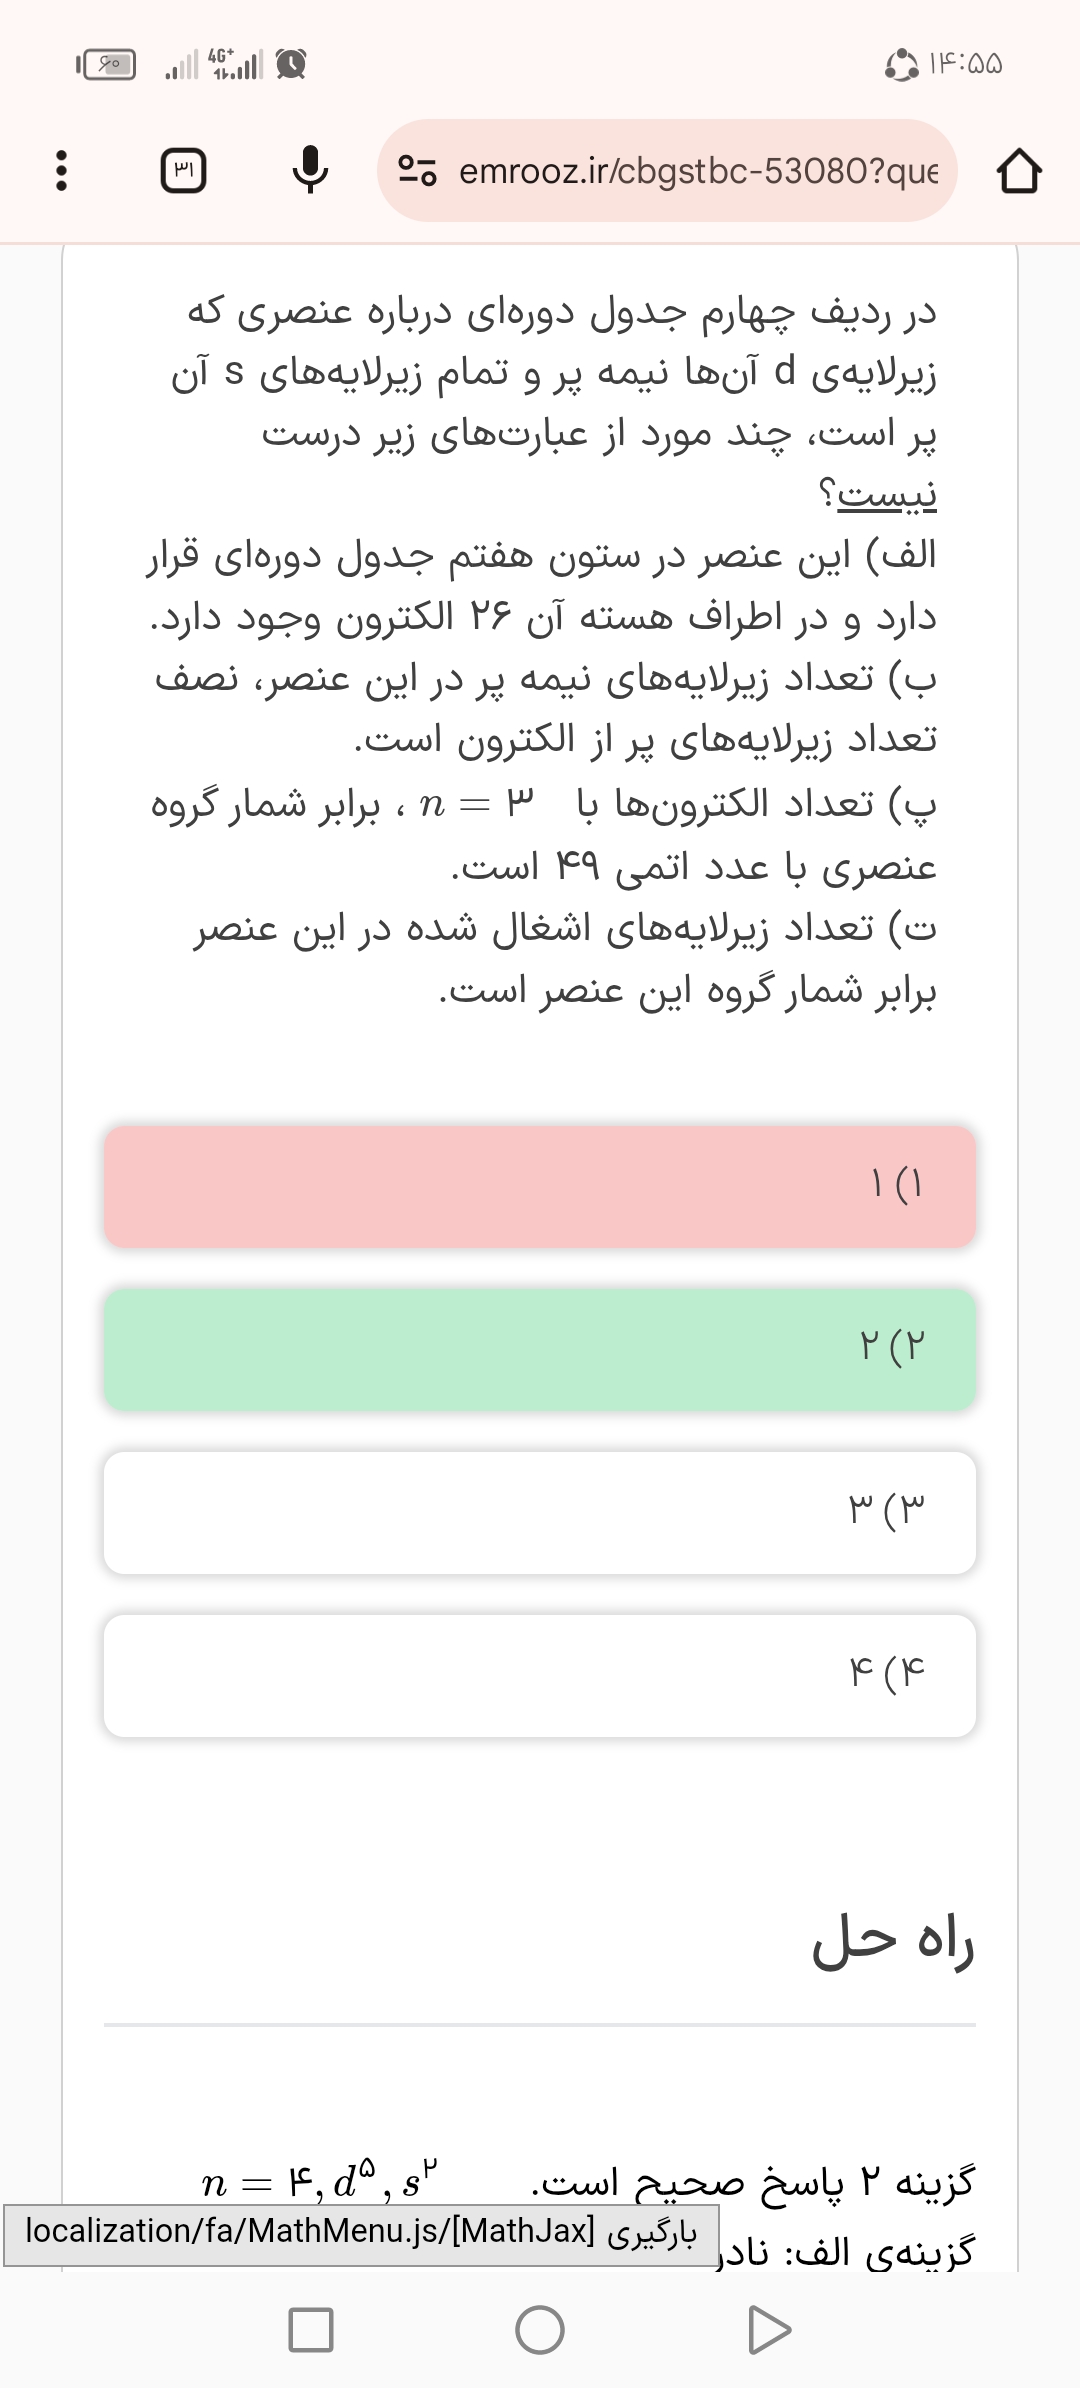Select the red answer option ۱
This screenshot has width=1080, height=2388.
(x=540, y=1186)
